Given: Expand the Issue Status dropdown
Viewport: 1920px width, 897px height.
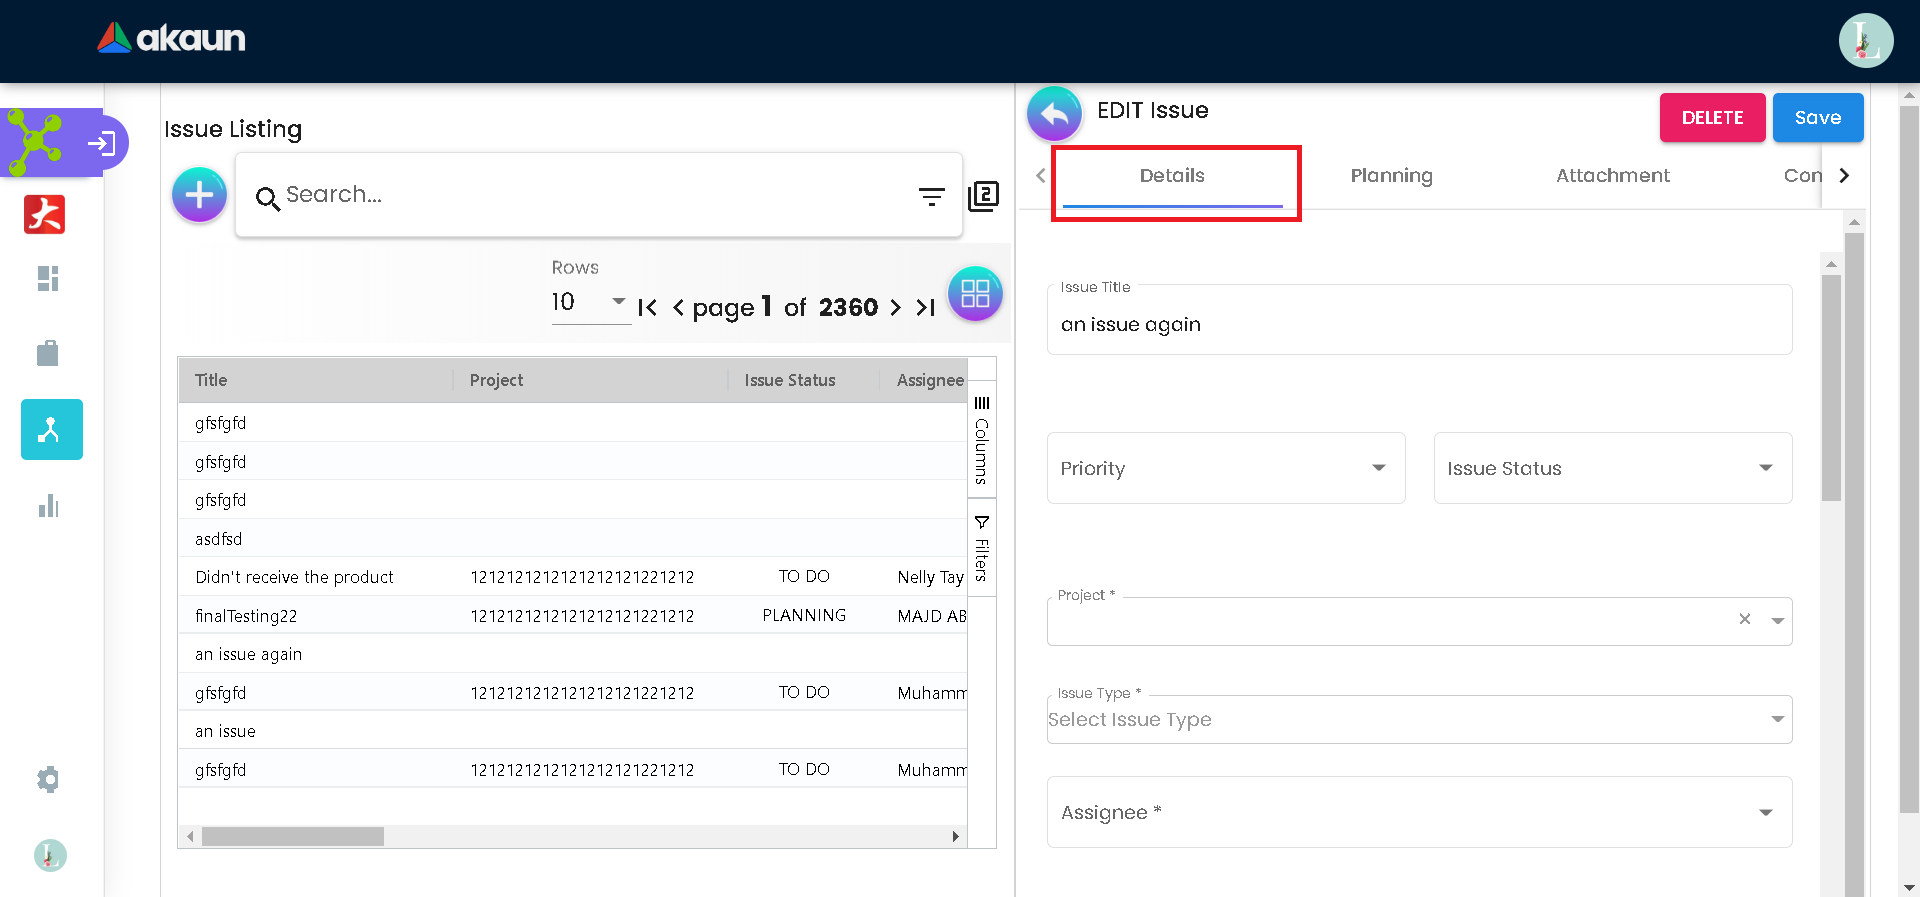Looking at the screenshot, I should [x=1613, y=468].
